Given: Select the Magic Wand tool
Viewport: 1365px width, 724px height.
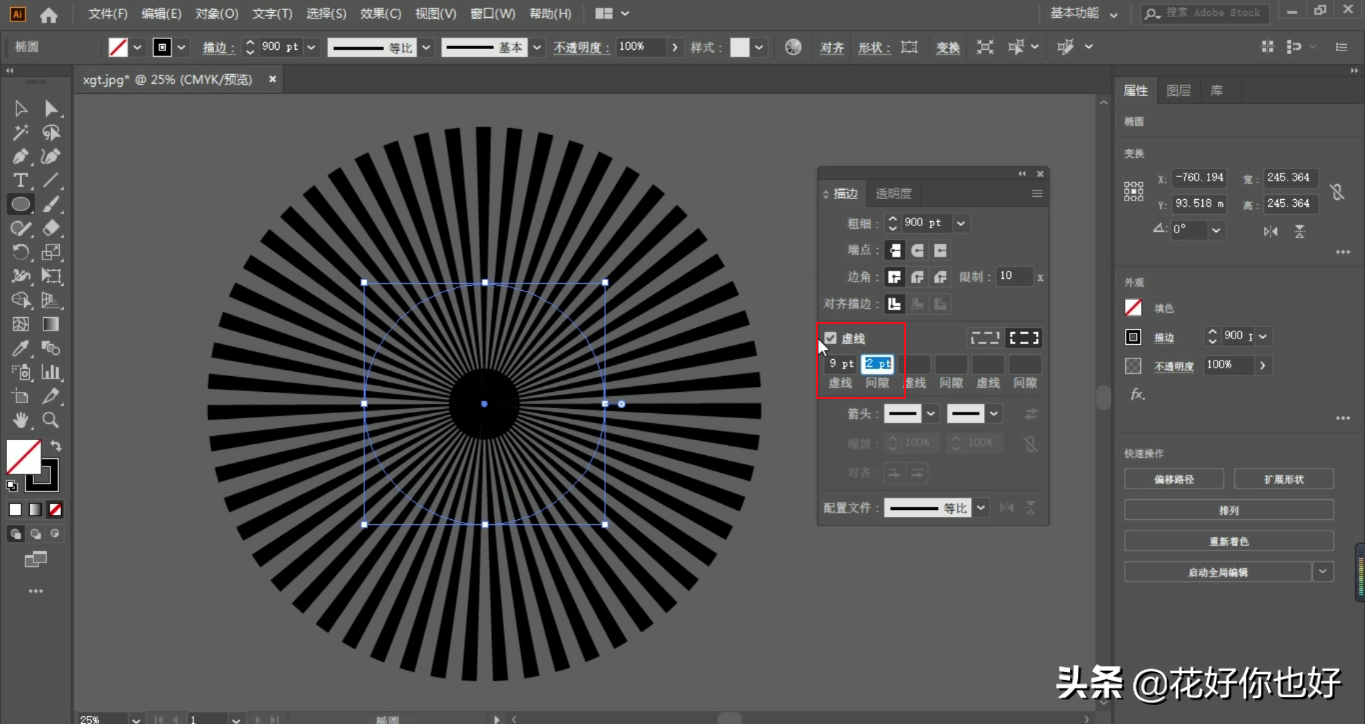Looking at the screenshot, I should point(21,132).
